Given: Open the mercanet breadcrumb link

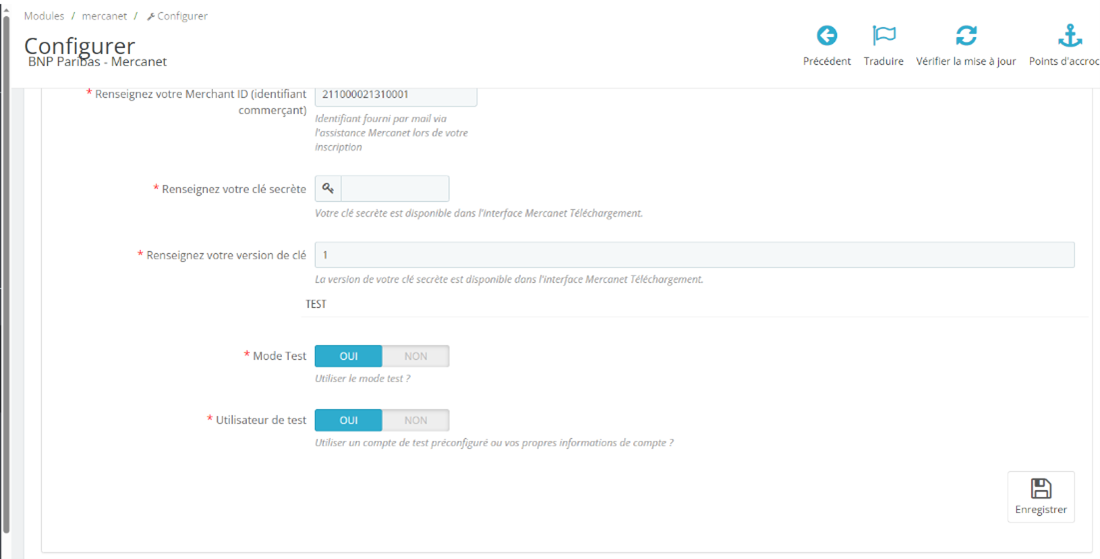Looking at the screenshot, I should coord(103,17).
